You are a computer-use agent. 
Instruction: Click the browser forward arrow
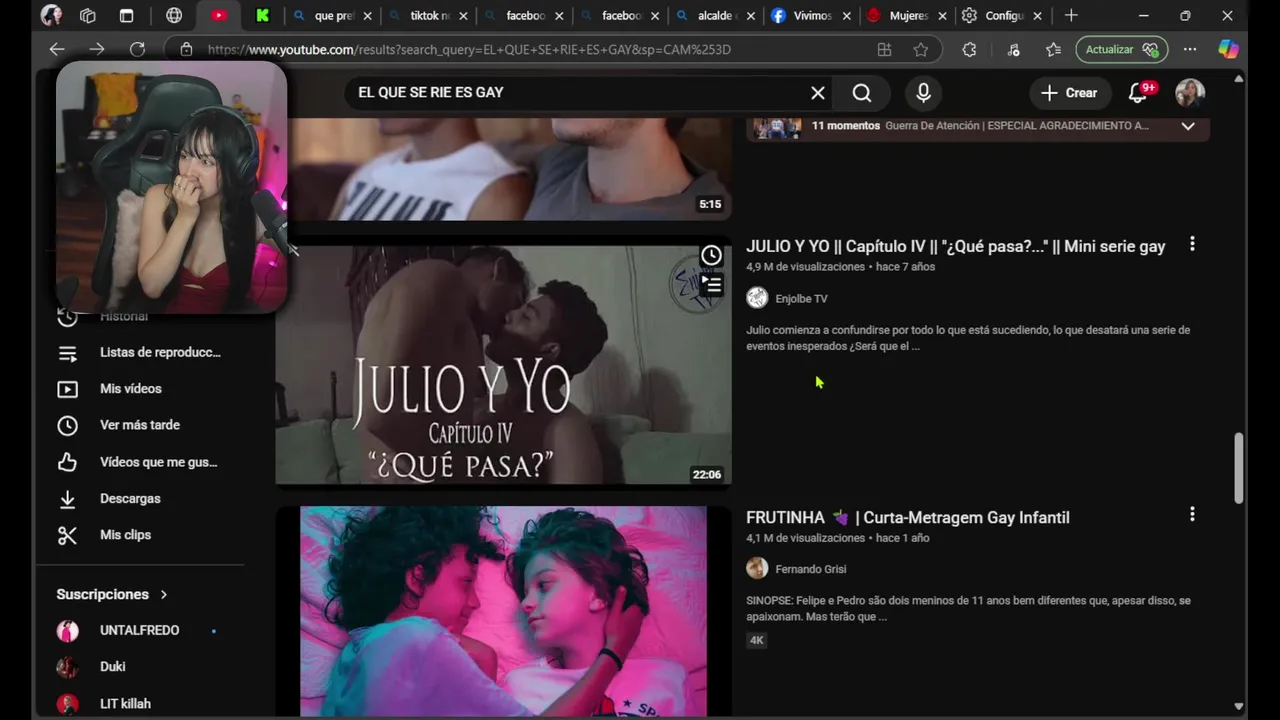(x=97, y=49)
